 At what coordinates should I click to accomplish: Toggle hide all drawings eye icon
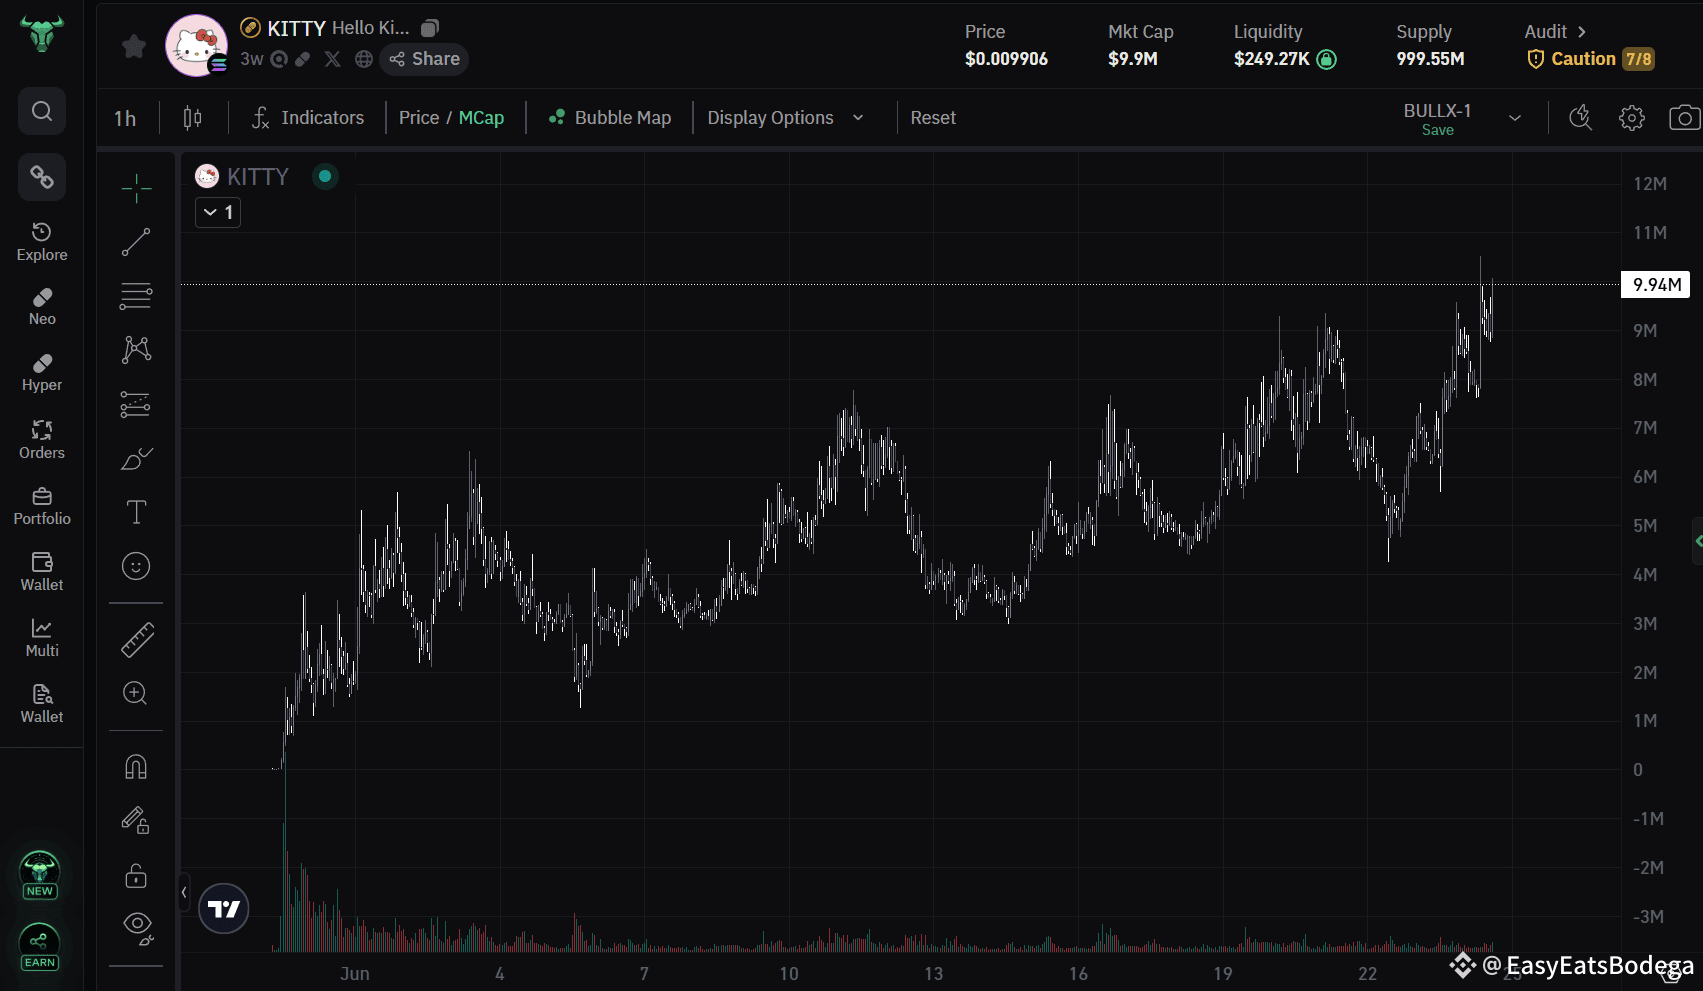tap(137, 927)
